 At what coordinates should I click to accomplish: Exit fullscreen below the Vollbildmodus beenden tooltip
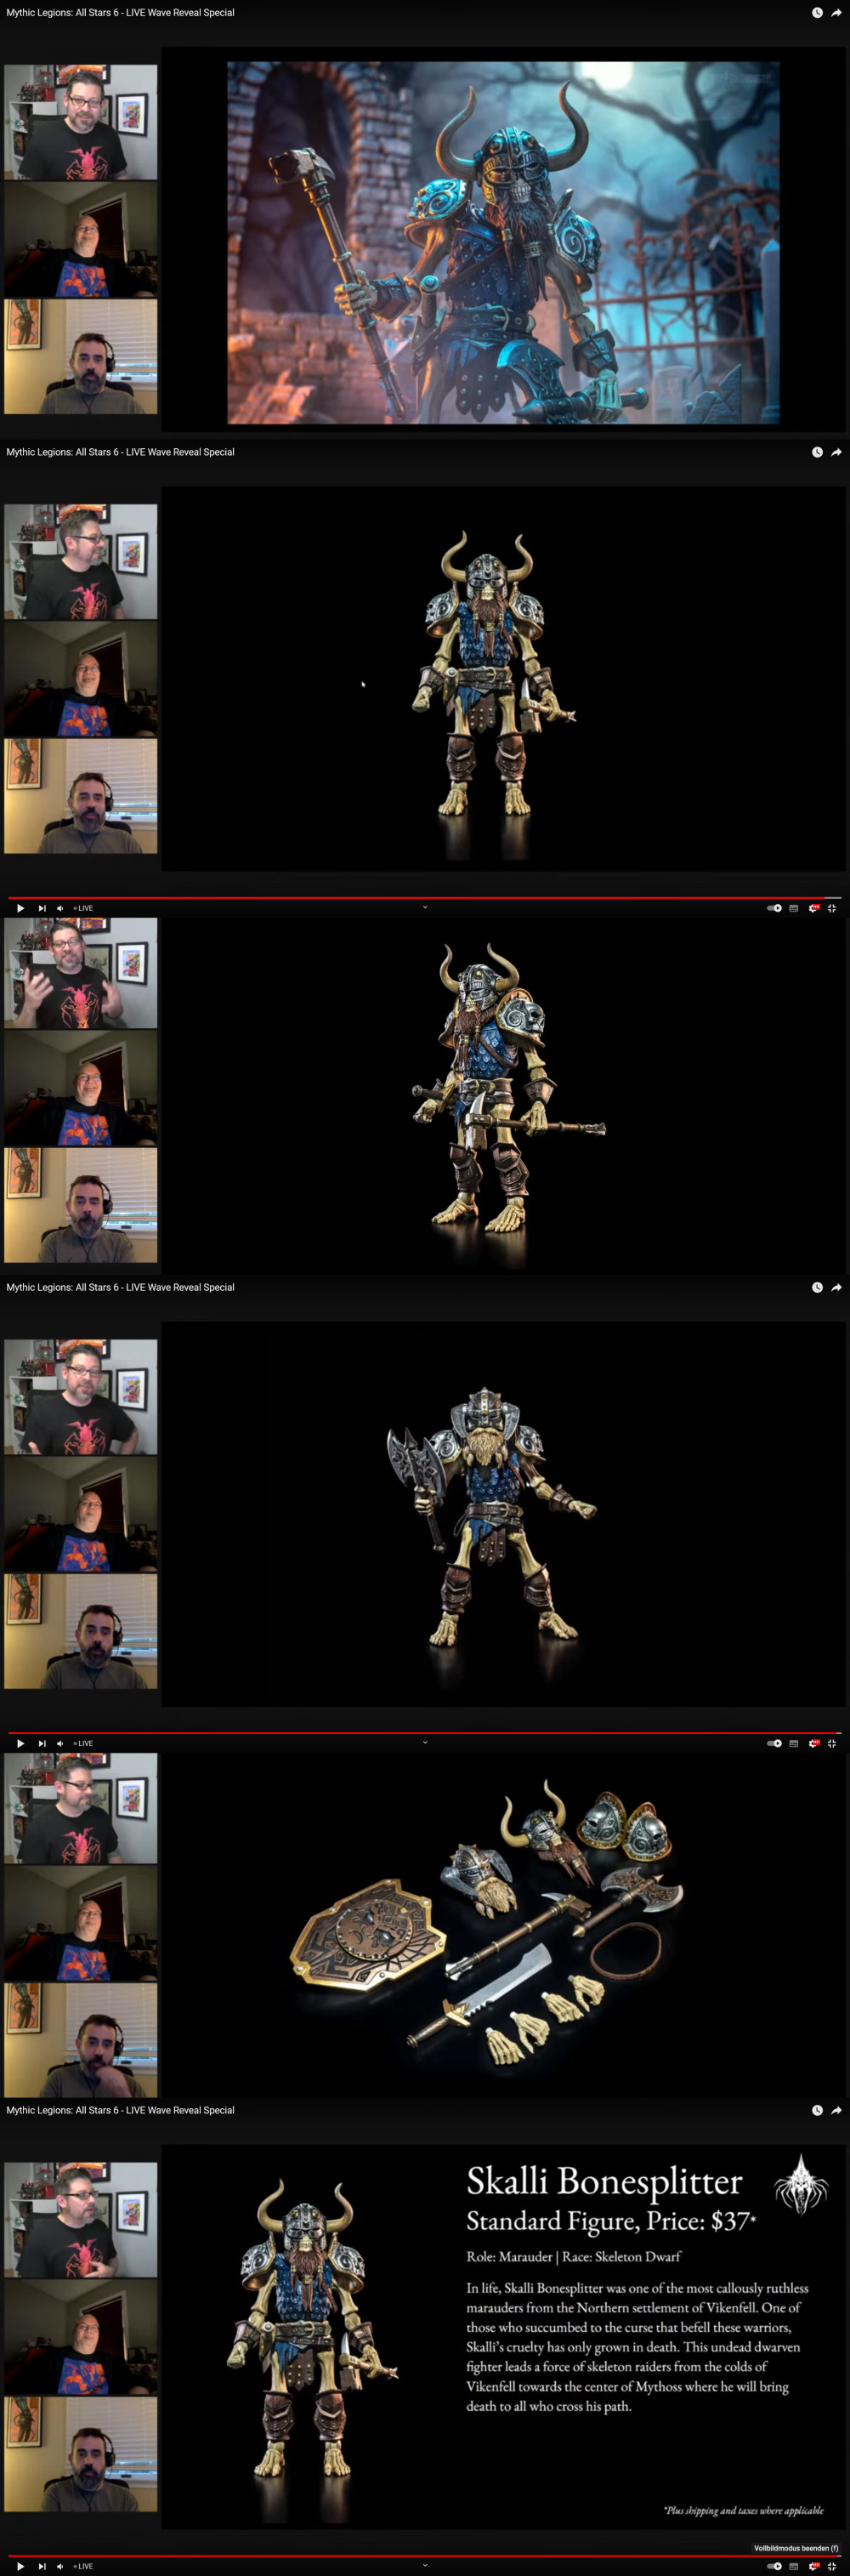pos(832,2566)
